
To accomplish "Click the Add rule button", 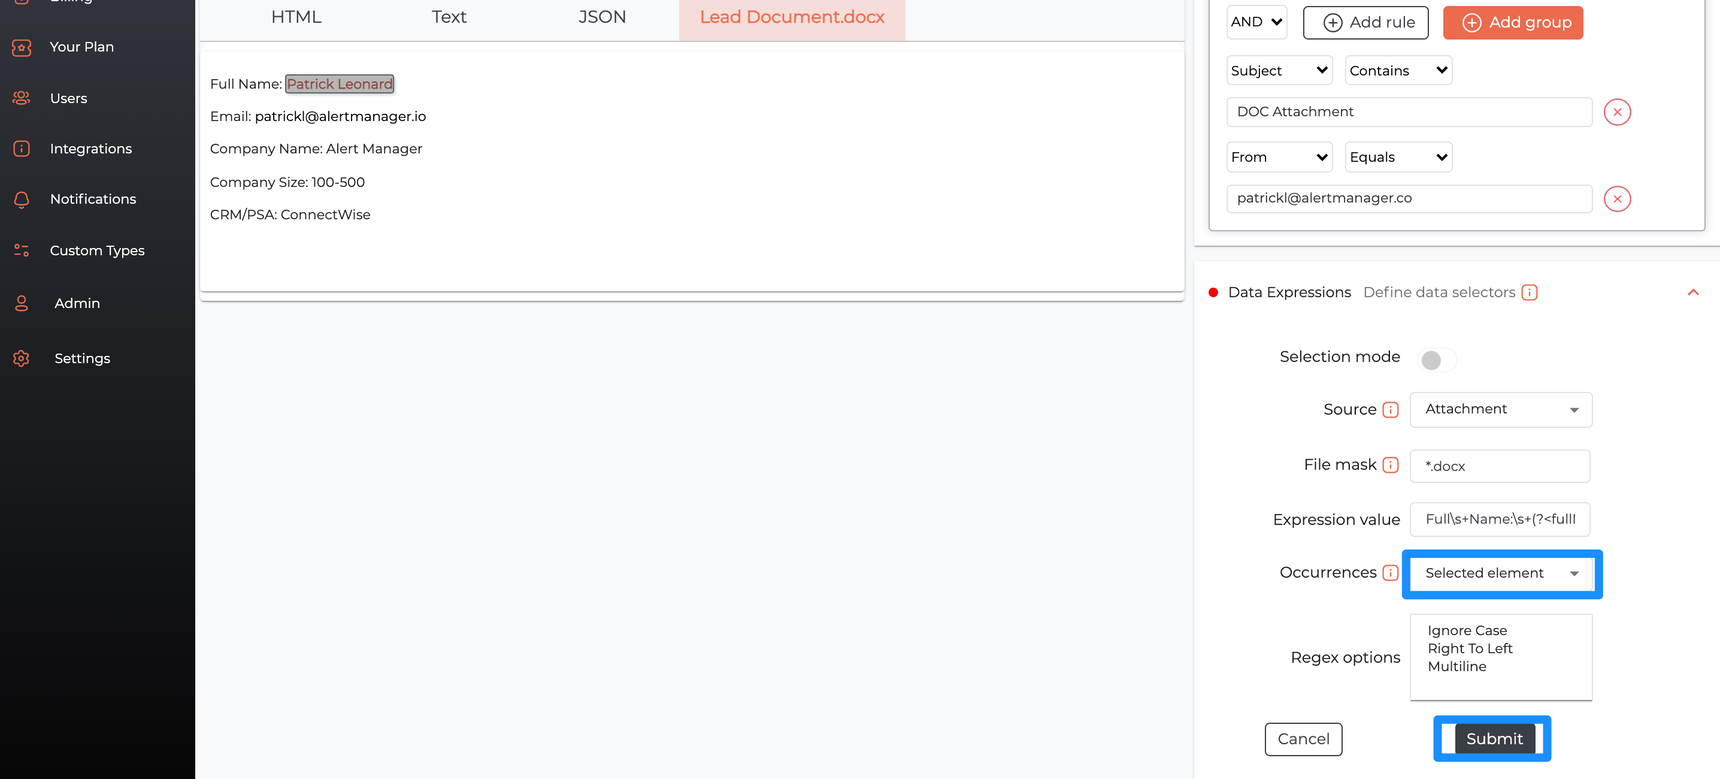I will (x=1366, y=22).
